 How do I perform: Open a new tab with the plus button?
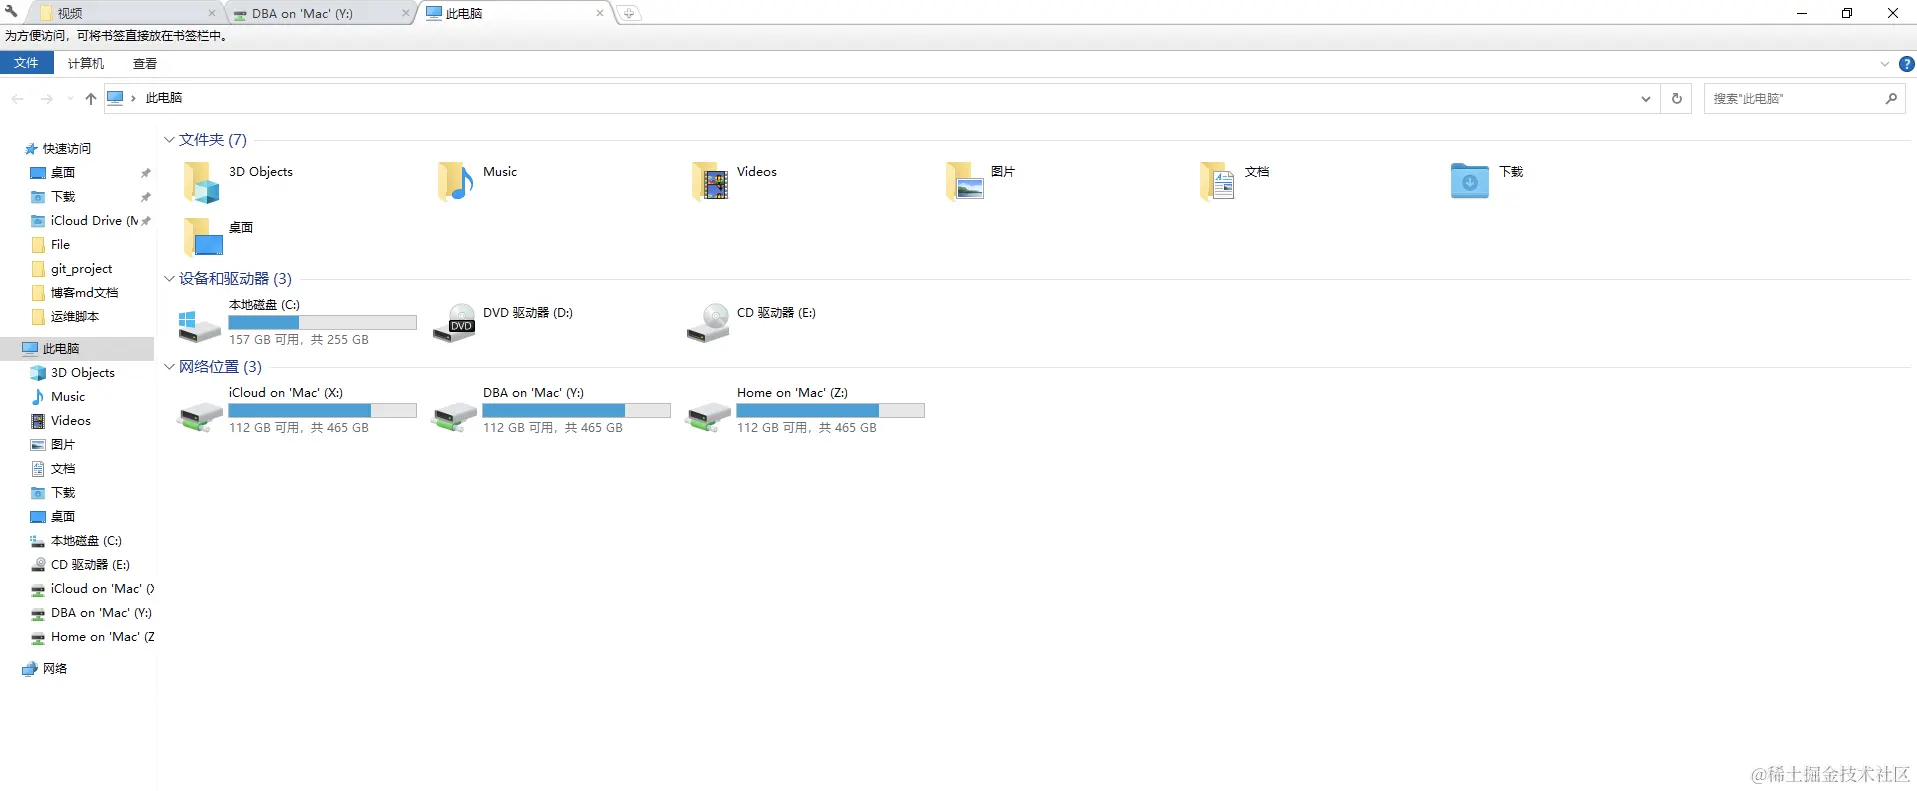pyautogui.click(x=628, y=13)
